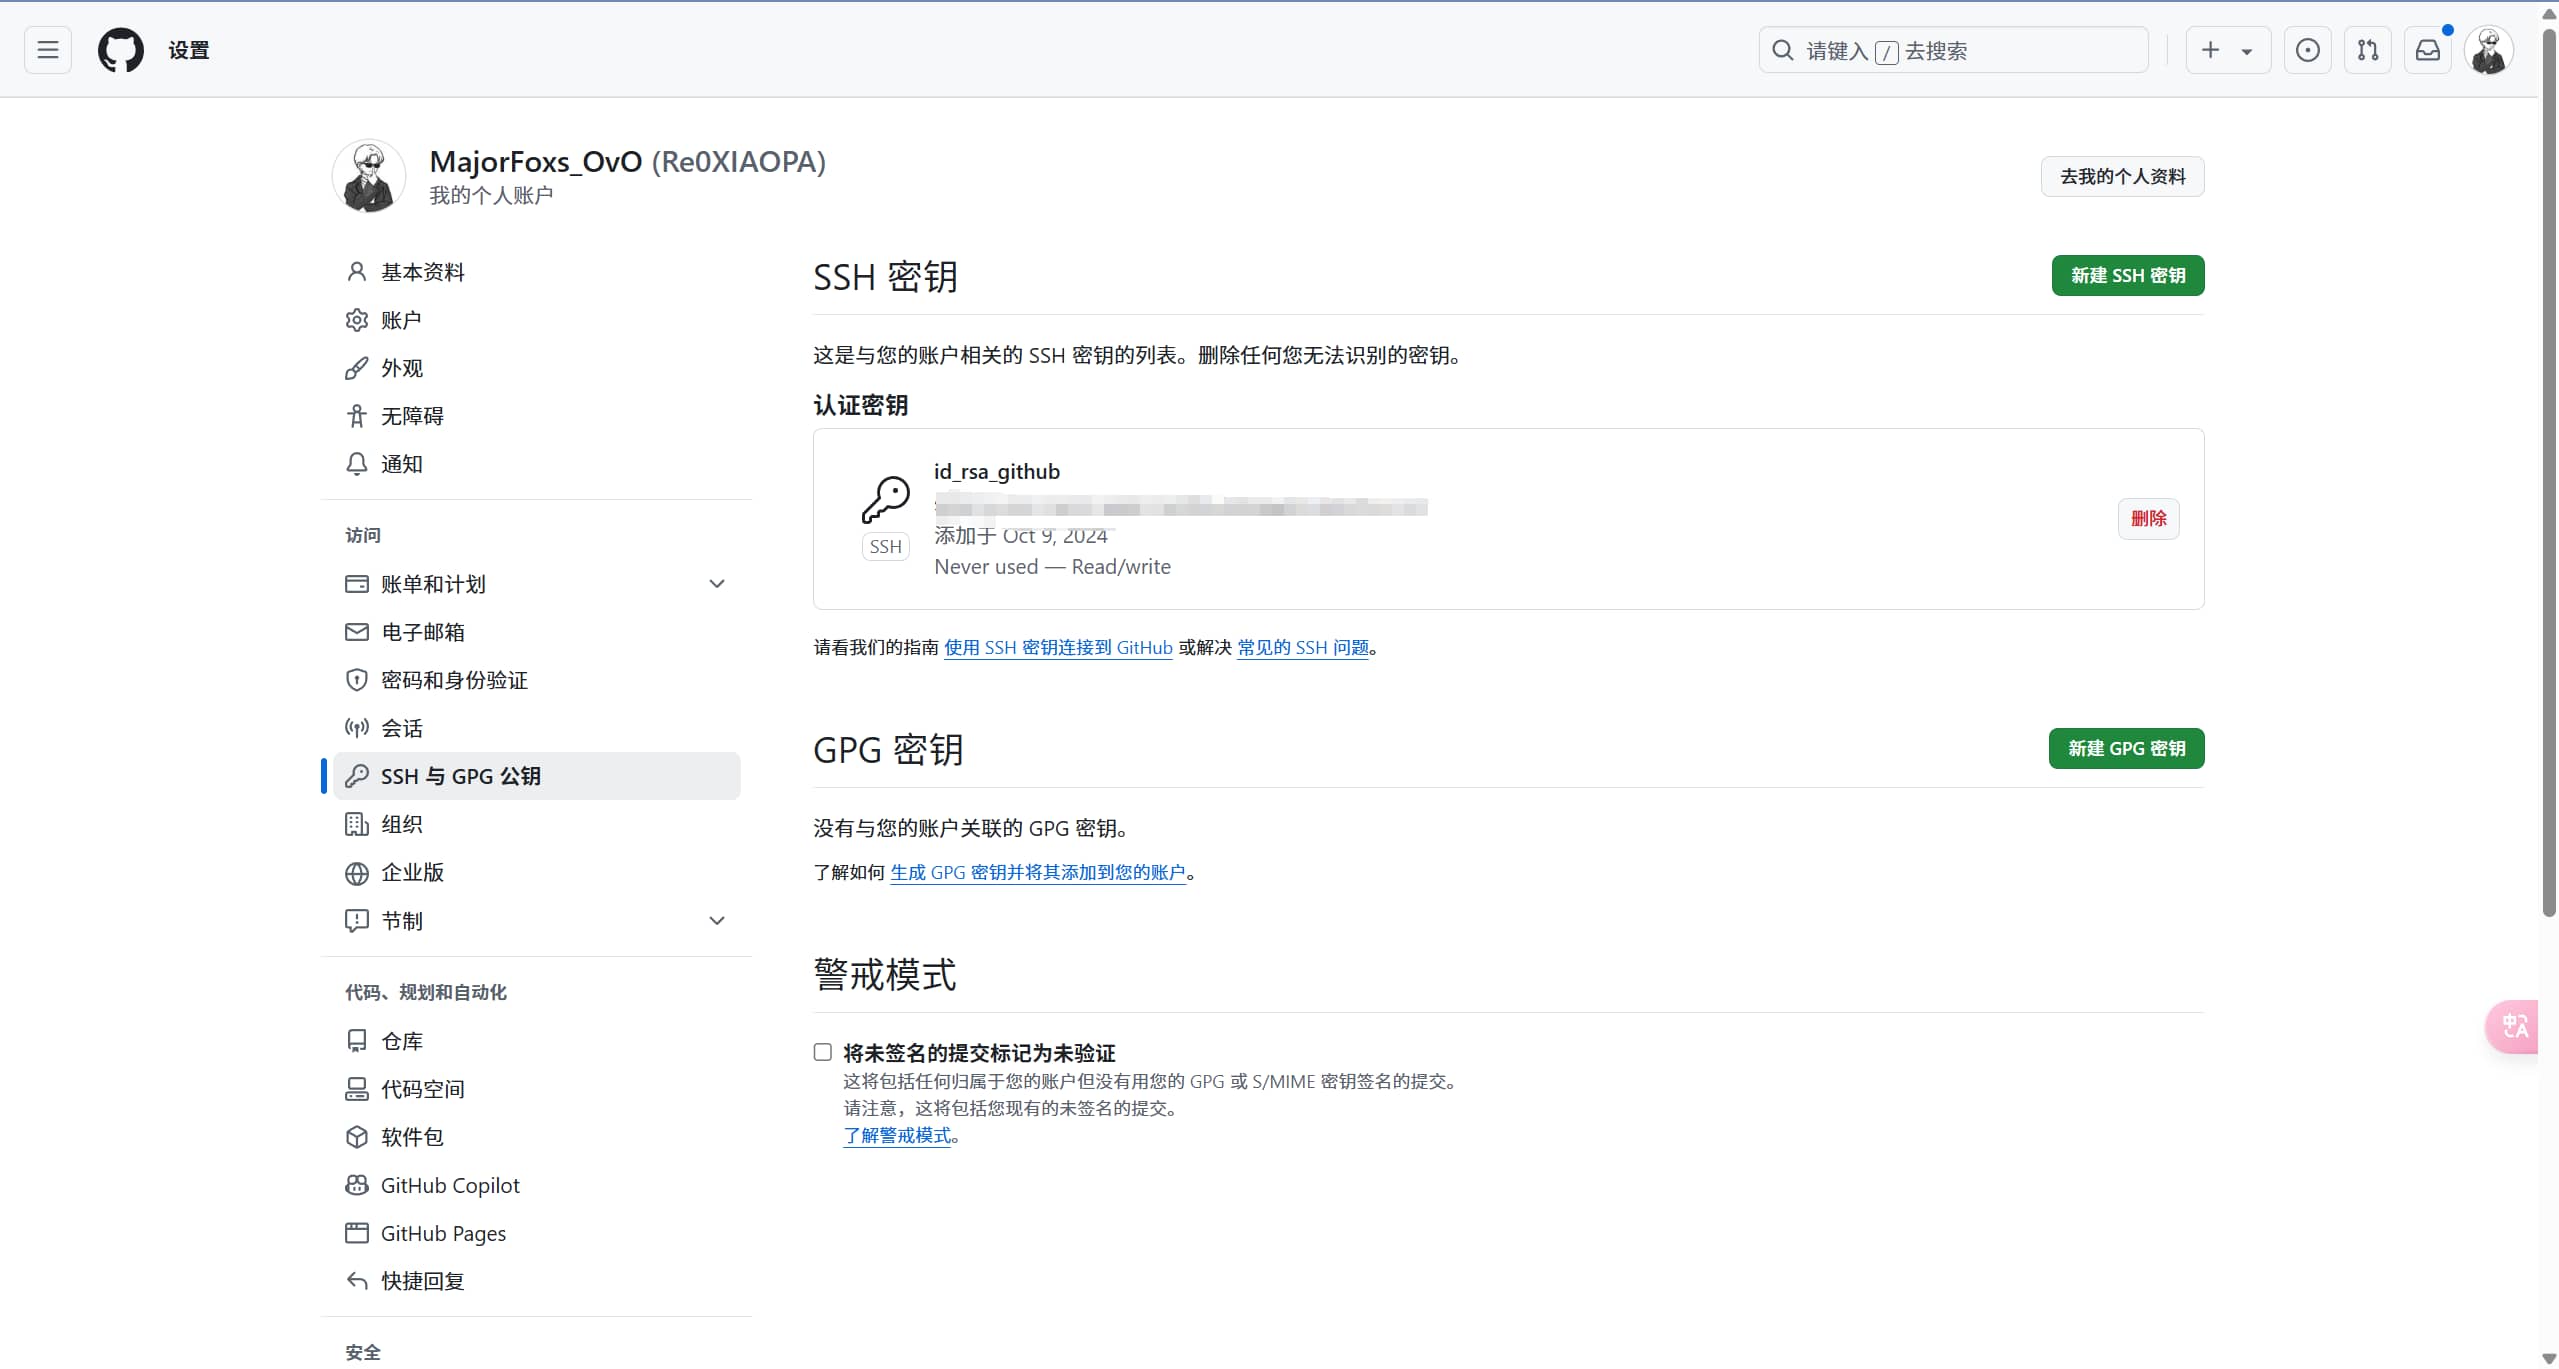Open 密码和身份验证 settings
The height and width of the screenshot is (1369, 2559).
click(536, 680)
